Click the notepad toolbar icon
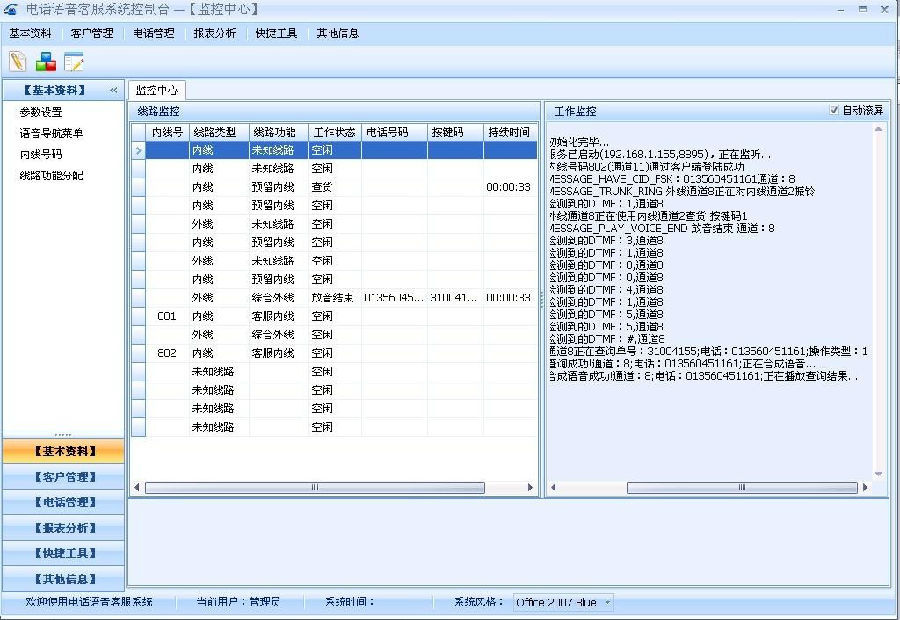Viewport: 900px width, 620px height. 17,61
